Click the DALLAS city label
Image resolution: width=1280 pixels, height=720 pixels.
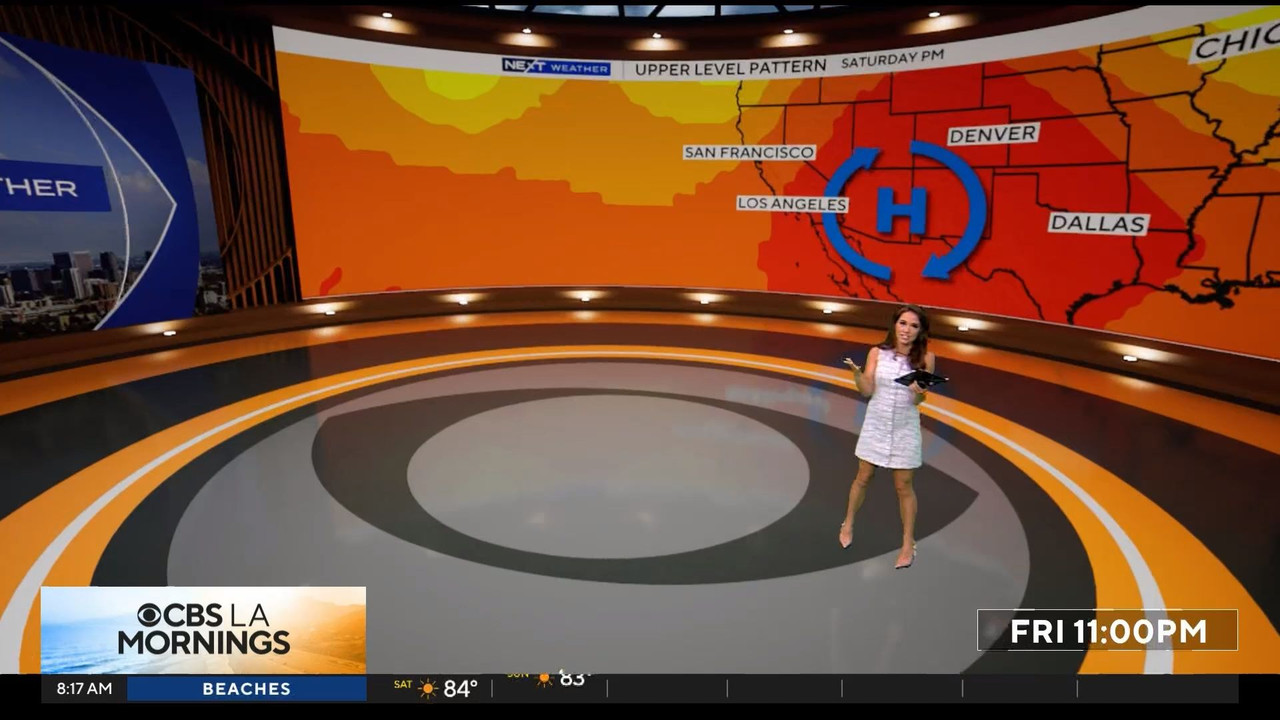coord(1098,223)
